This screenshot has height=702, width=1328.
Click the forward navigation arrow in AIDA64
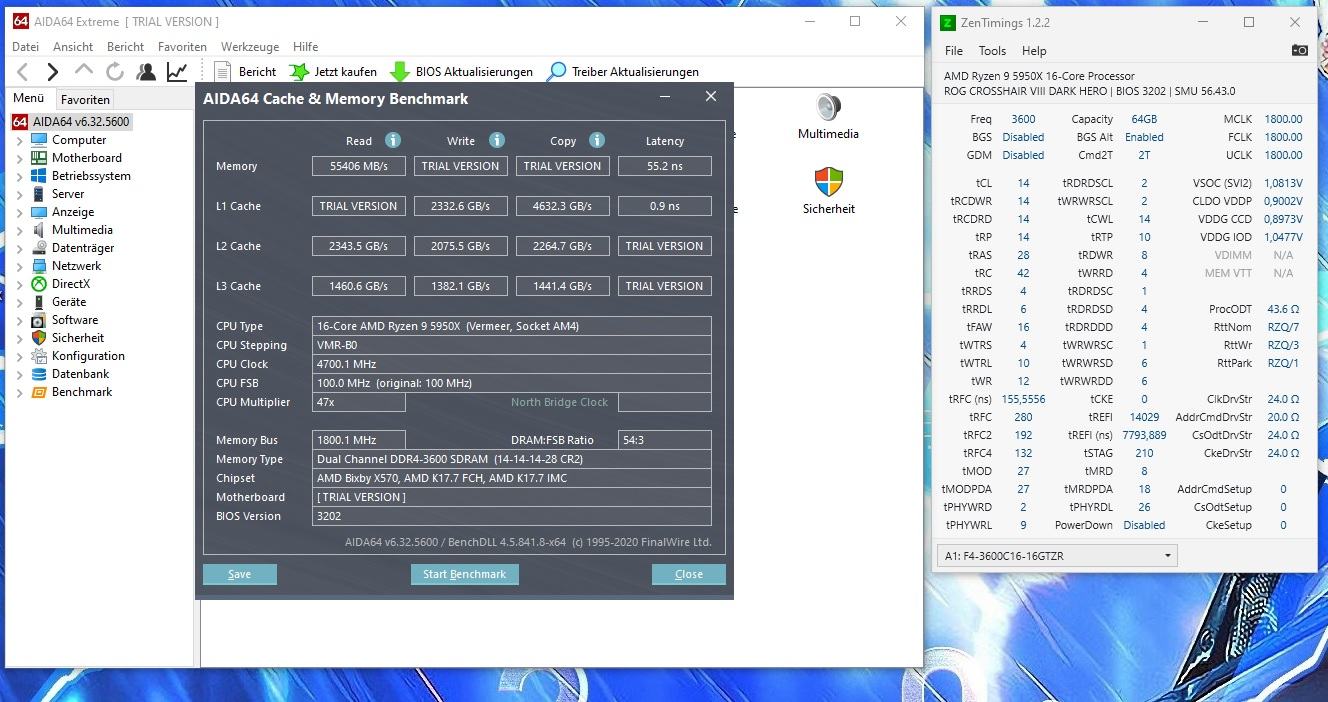tap(53, 72)
